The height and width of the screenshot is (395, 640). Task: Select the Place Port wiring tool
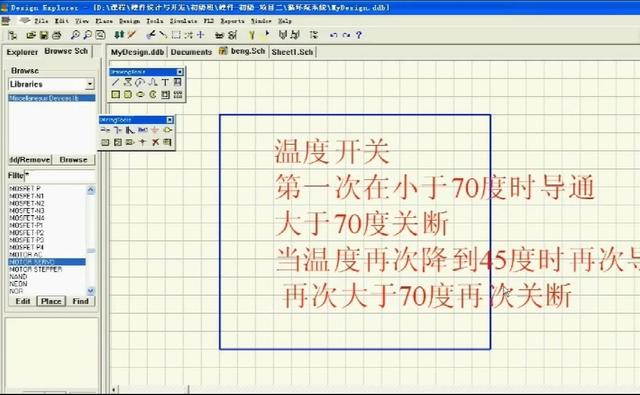point(130,142)
